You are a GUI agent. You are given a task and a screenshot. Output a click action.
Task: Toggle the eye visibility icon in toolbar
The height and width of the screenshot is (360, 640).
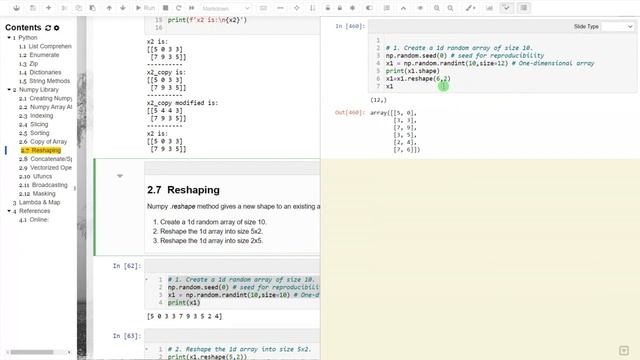tap(420, 8)
